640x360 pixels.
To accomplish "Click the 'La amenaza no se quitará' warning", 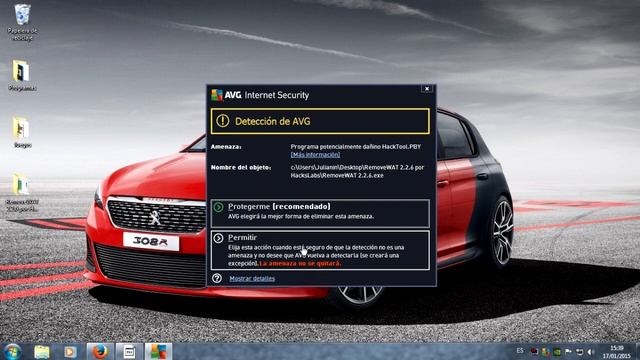I will pos(300,264).
